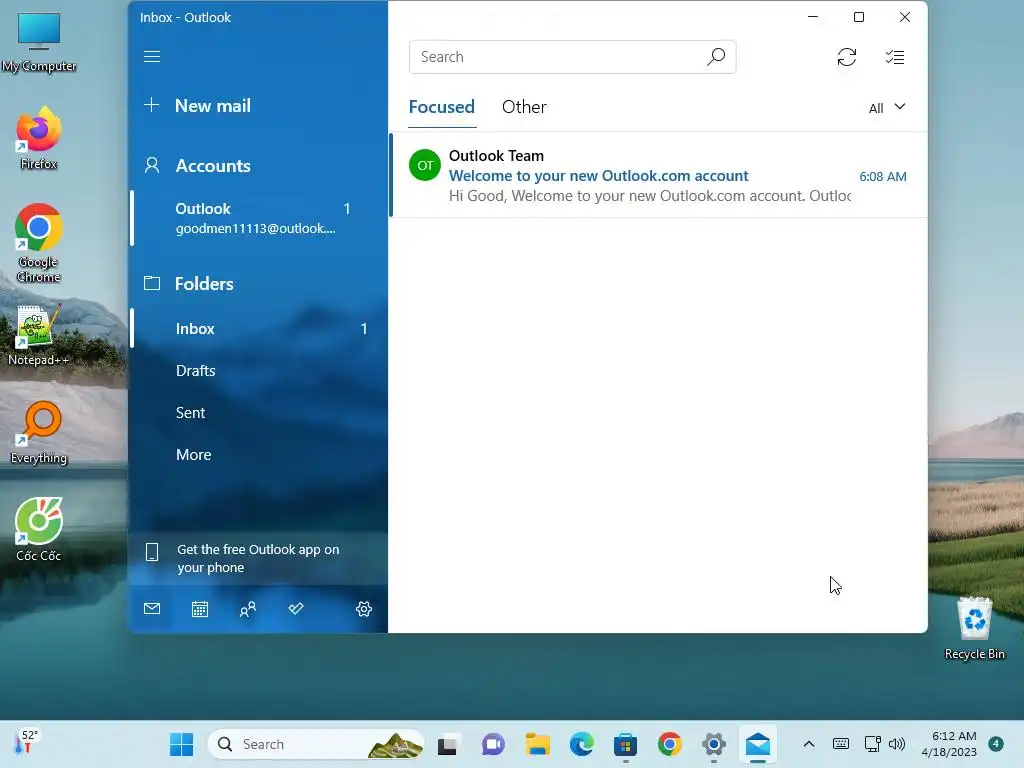Open the Chat app on taskbar

click(493, 744)
